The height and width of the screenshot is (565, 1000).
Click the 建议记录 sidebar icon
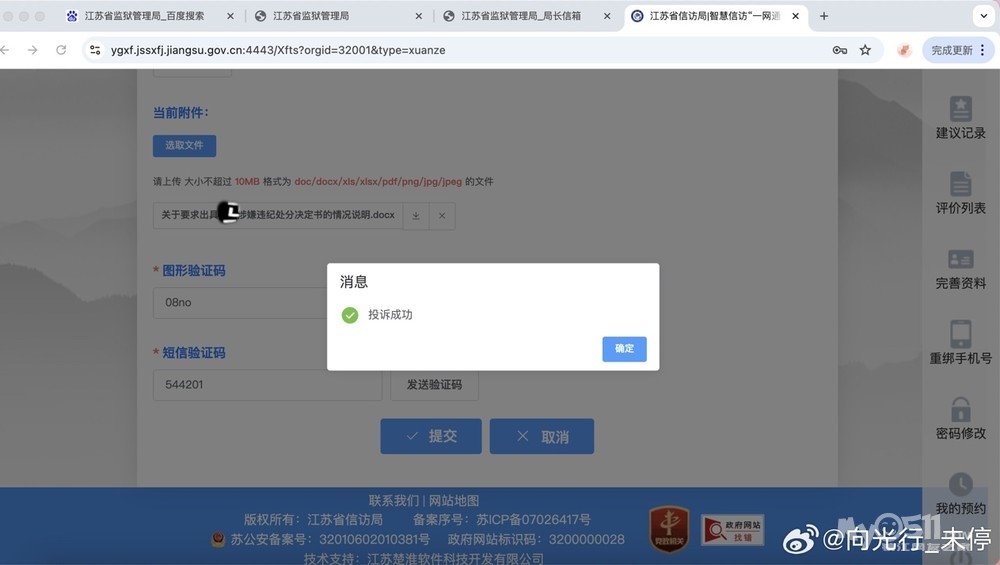click(960, 109)
